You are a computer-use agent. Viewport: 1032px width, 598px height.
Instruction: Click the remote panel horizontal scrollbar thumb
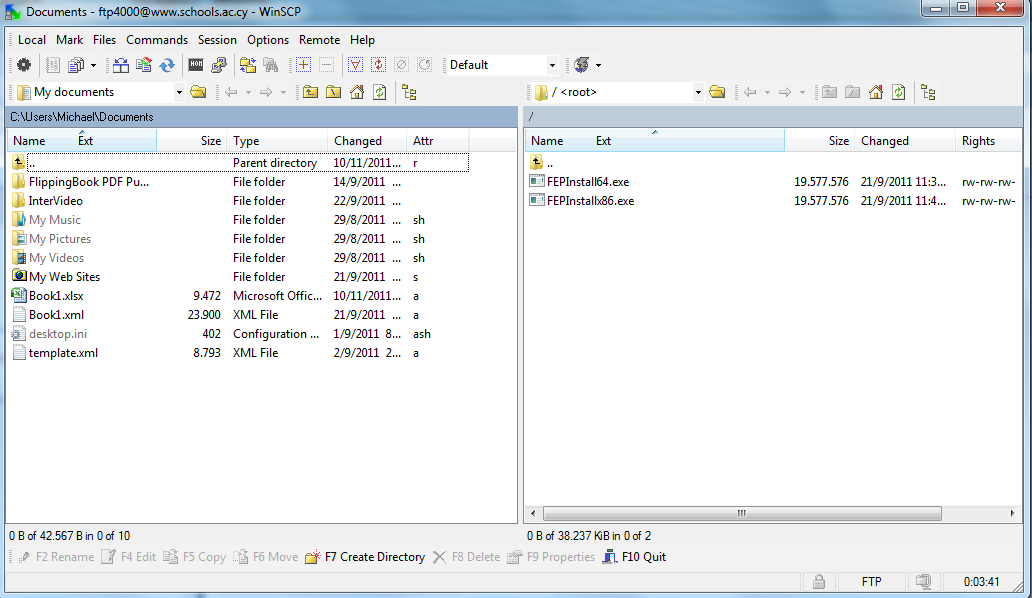(742, 513)
